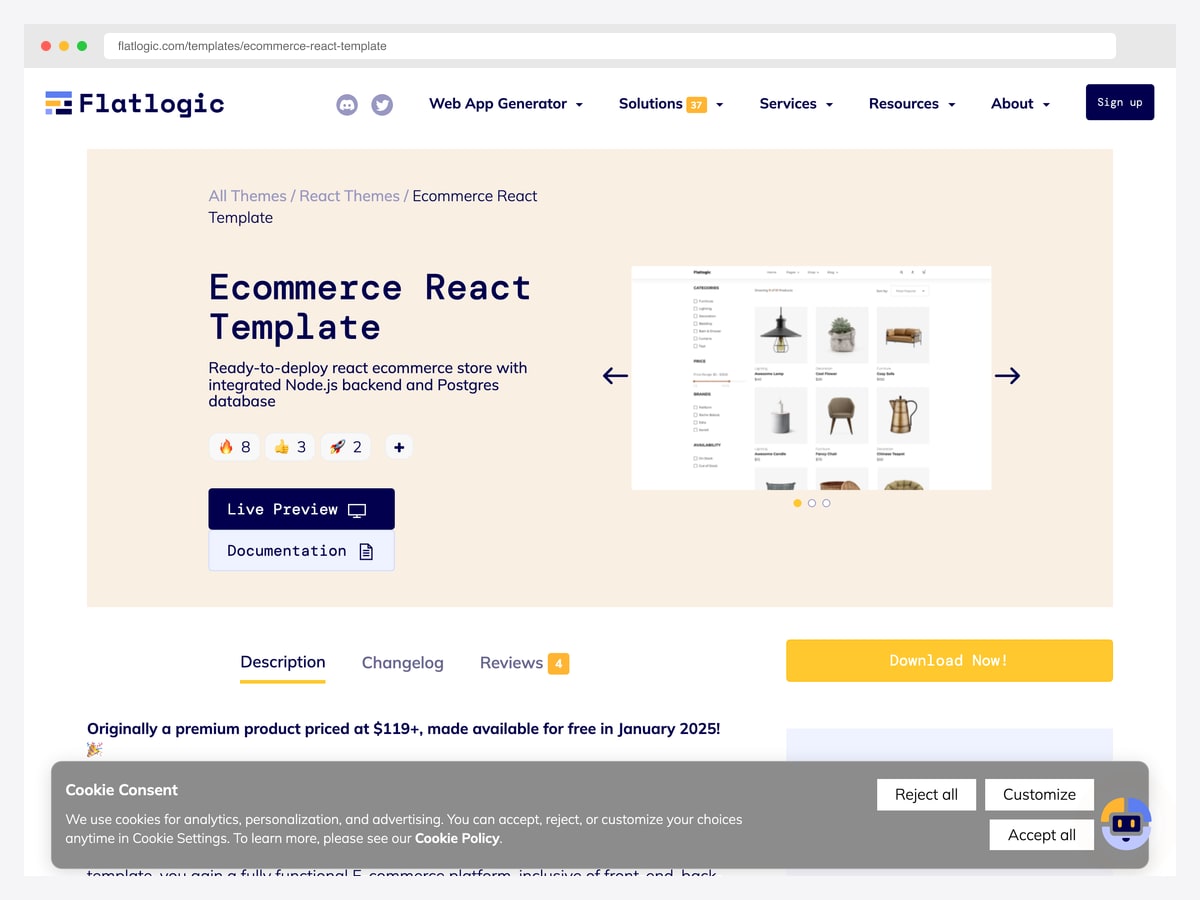Open the chatbot robot assistant icon
Image resolution: width=1200 pixels, height=900 pixels.
click(1127, 823)
